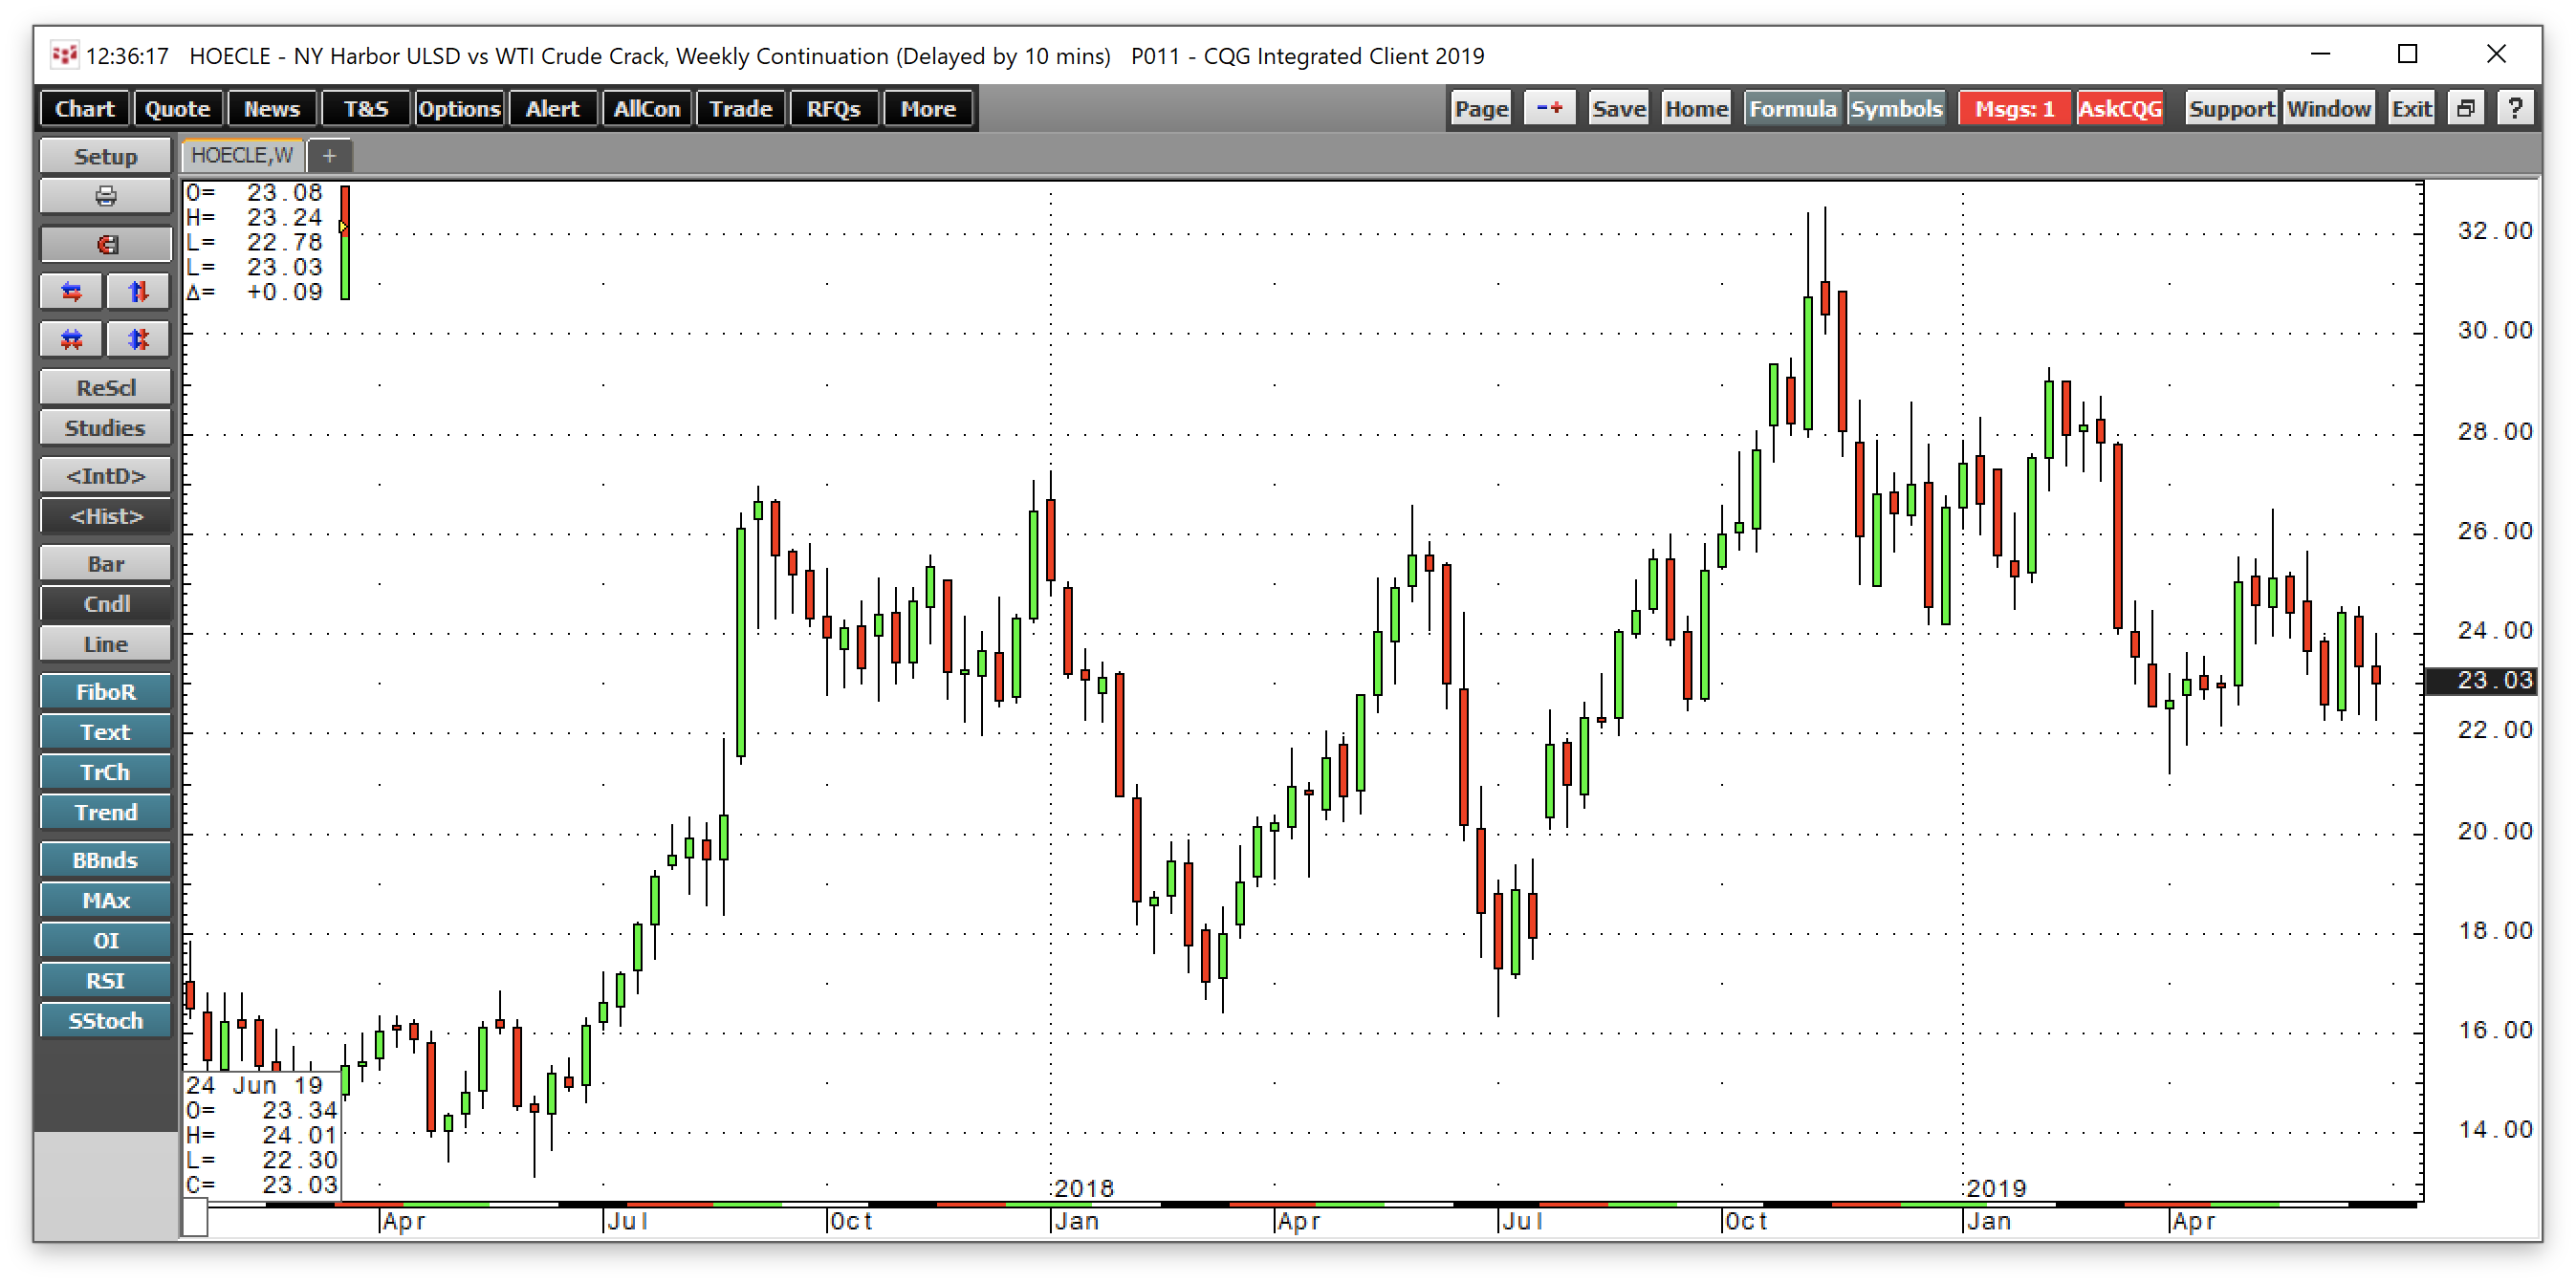This screenshot has height=1283, width=2576.
Task: Add the BBnds Bollinger Bands study
Action: (x=105, y=860)
